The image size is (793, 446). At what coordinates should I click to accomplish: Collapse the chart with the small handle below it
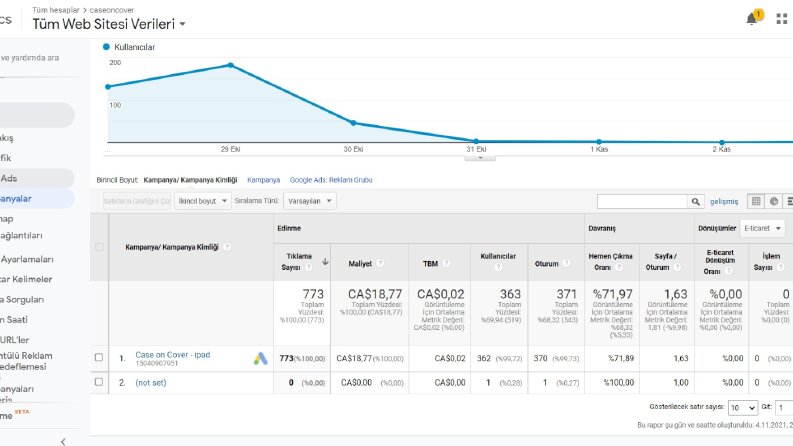(480, 158)
